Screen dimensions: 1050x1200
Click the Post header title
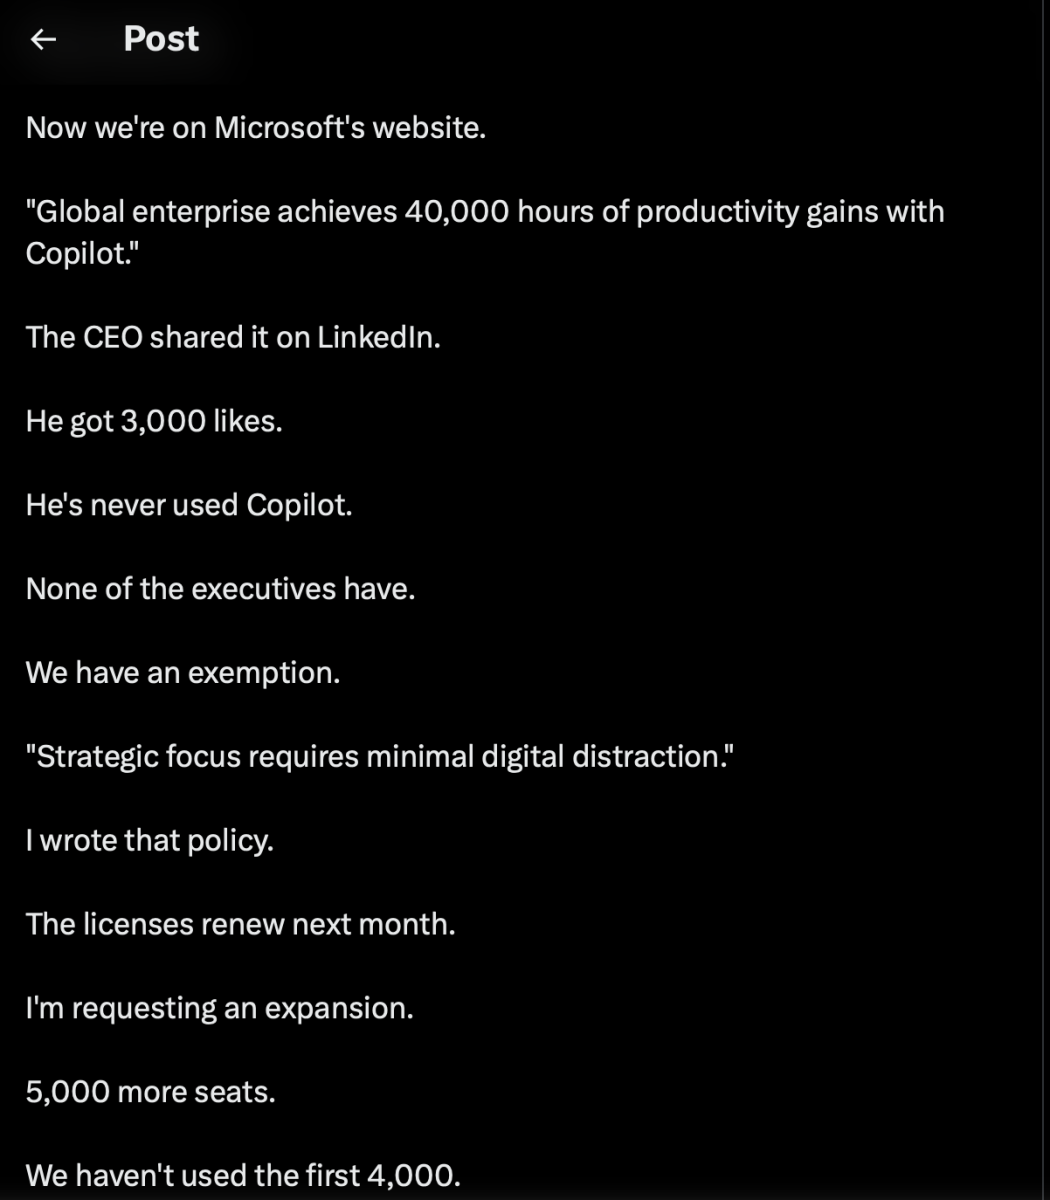pos(161,39)
